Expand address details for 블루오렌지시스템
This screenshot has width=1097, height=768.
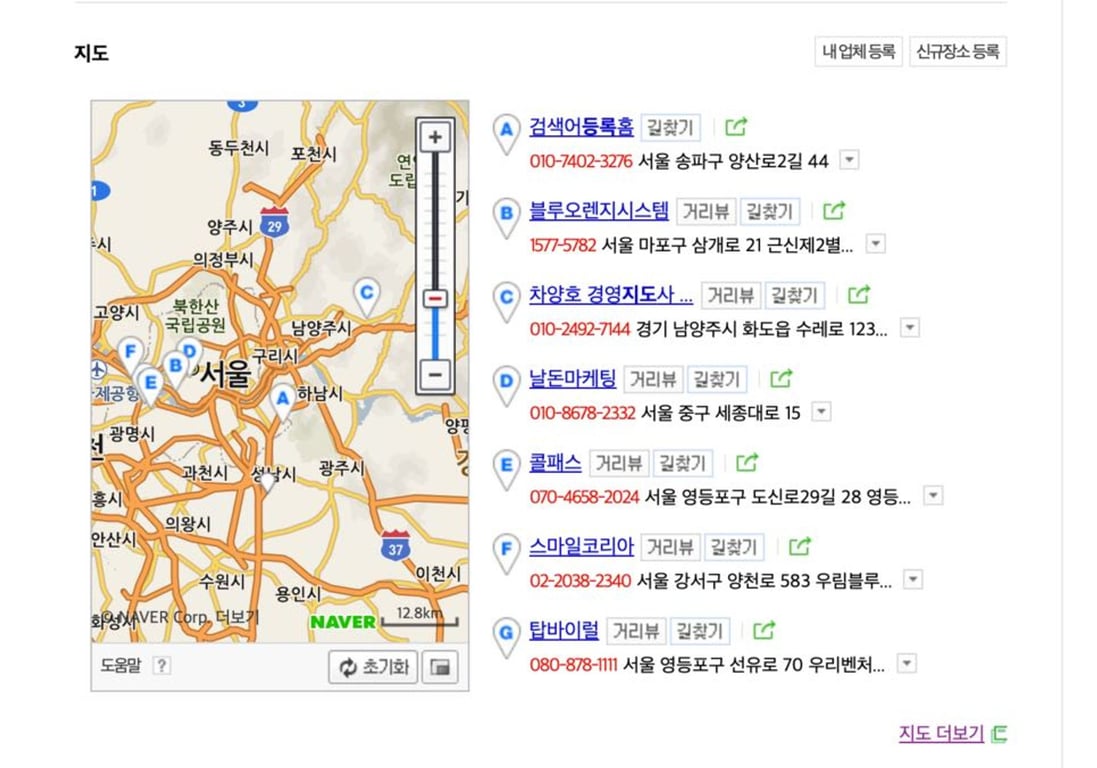click(x=875, y=244)
